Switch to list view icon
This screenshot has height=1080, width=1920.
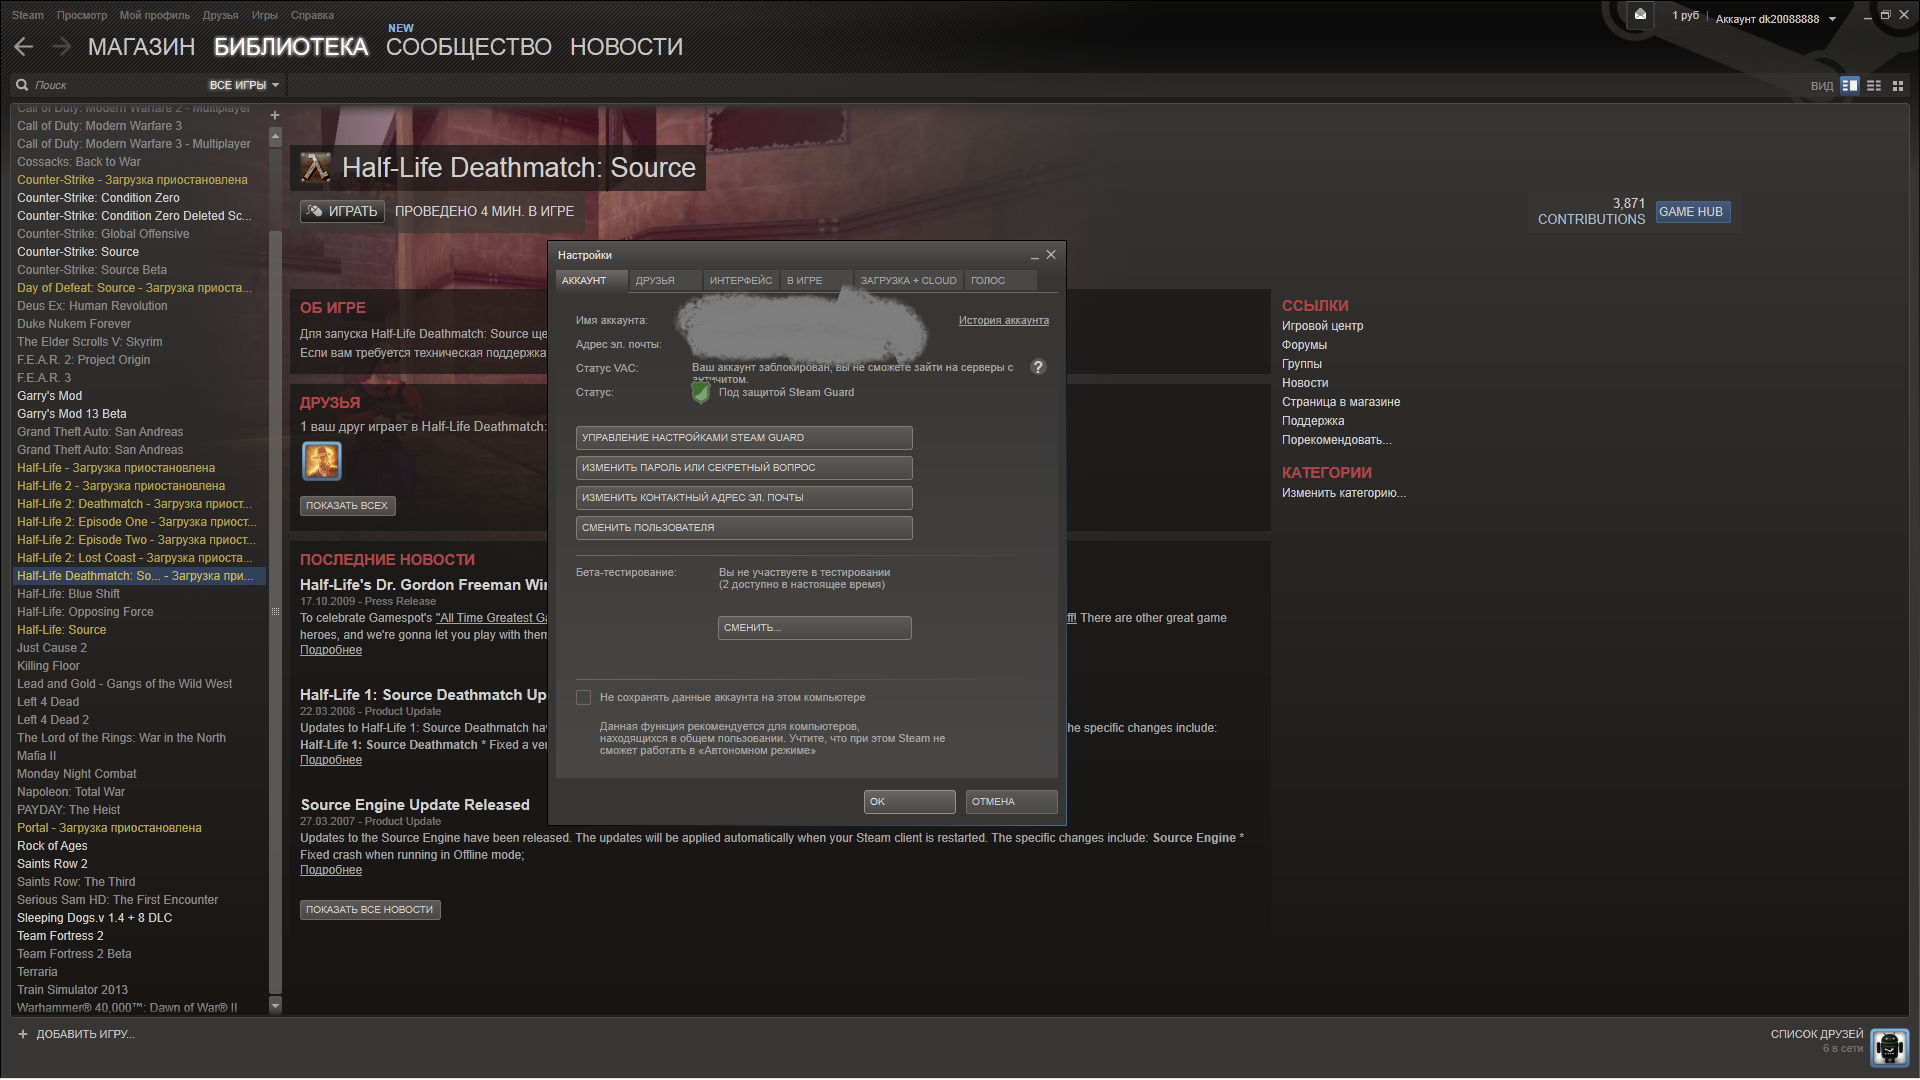pos(1874,86)
